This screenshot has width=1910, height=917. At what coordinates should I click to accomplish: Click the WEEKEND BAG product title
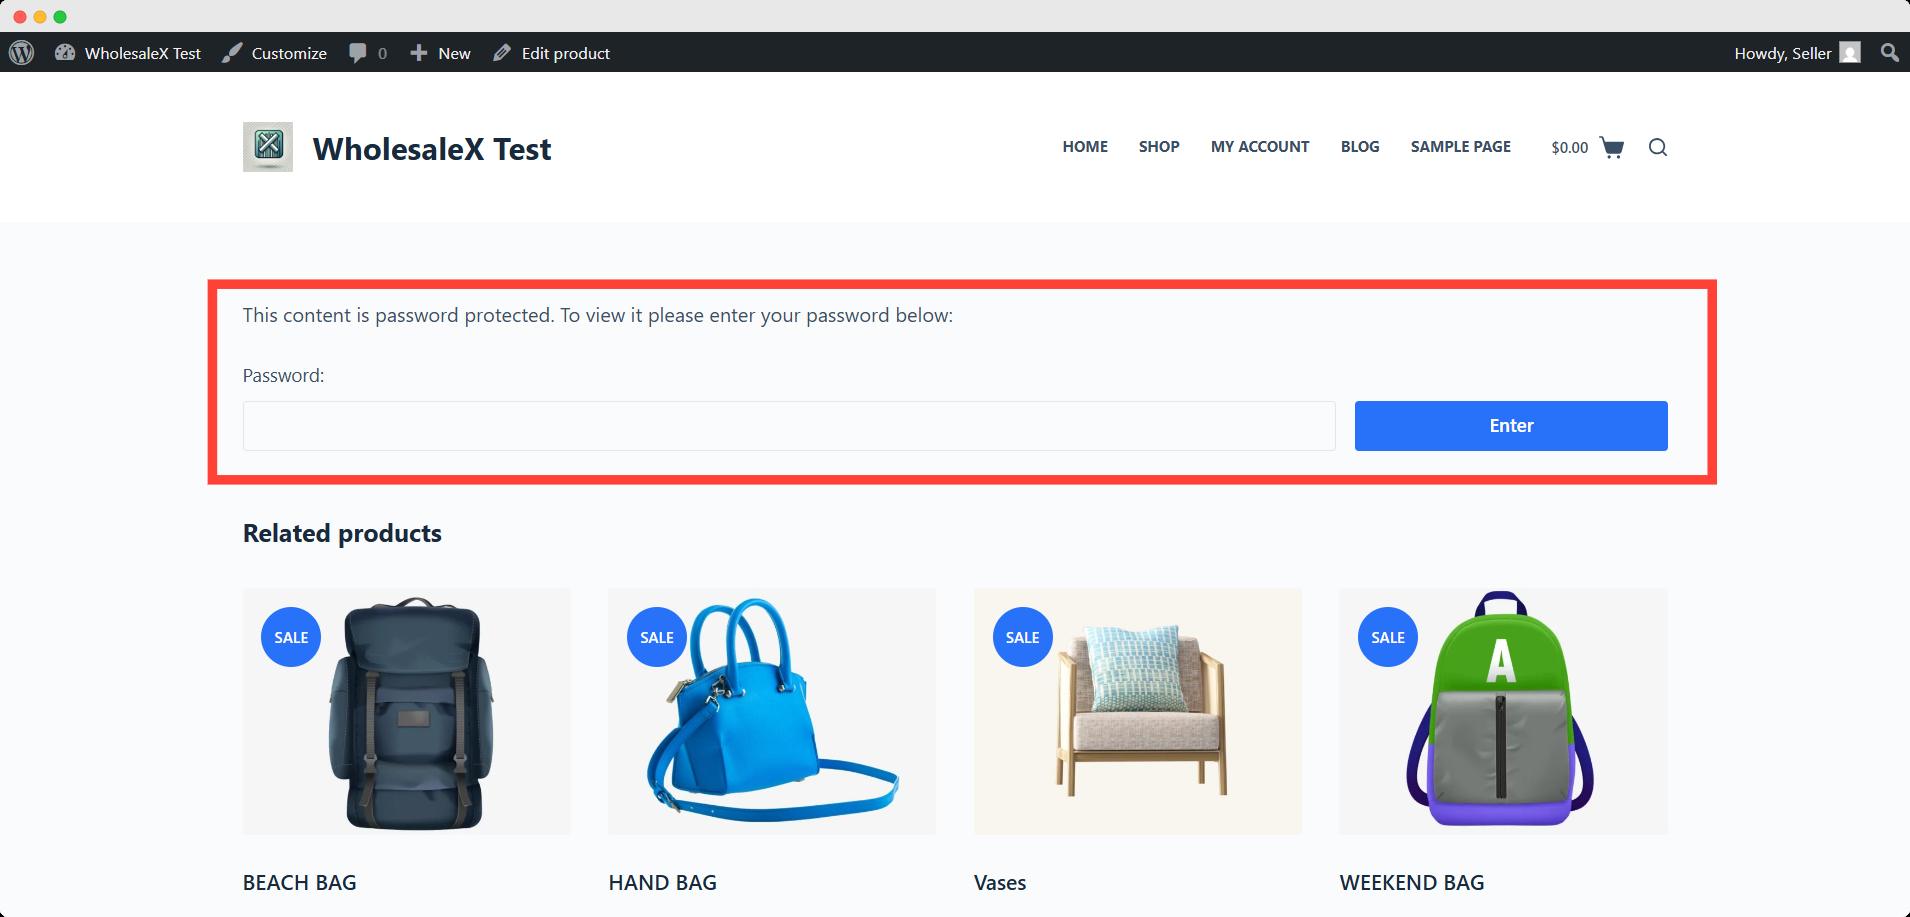(x=1412, y=883)
